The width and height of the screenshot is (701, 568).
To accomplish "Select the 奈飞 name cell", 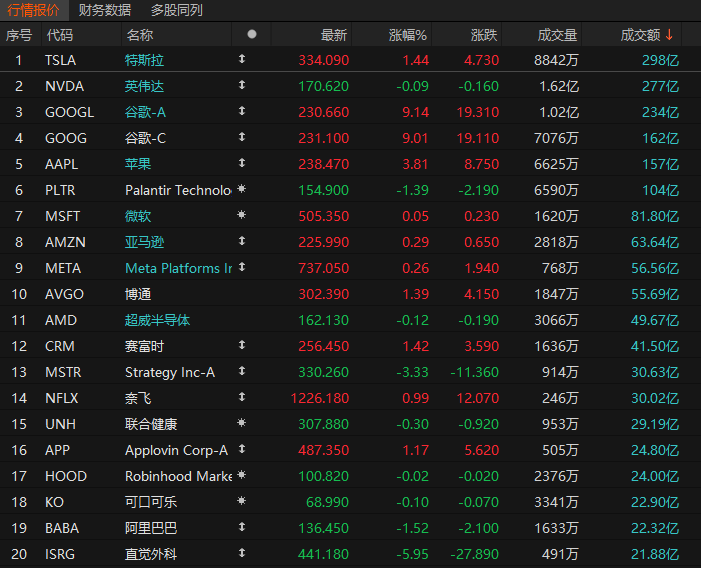I will pos(138,398).
